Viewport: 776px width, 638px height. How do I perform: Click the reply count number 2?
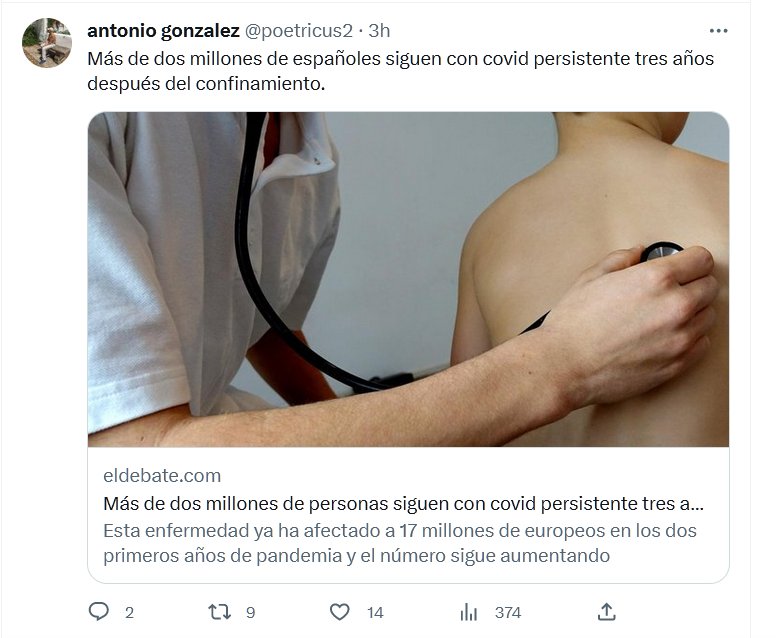tap(129, 613)
